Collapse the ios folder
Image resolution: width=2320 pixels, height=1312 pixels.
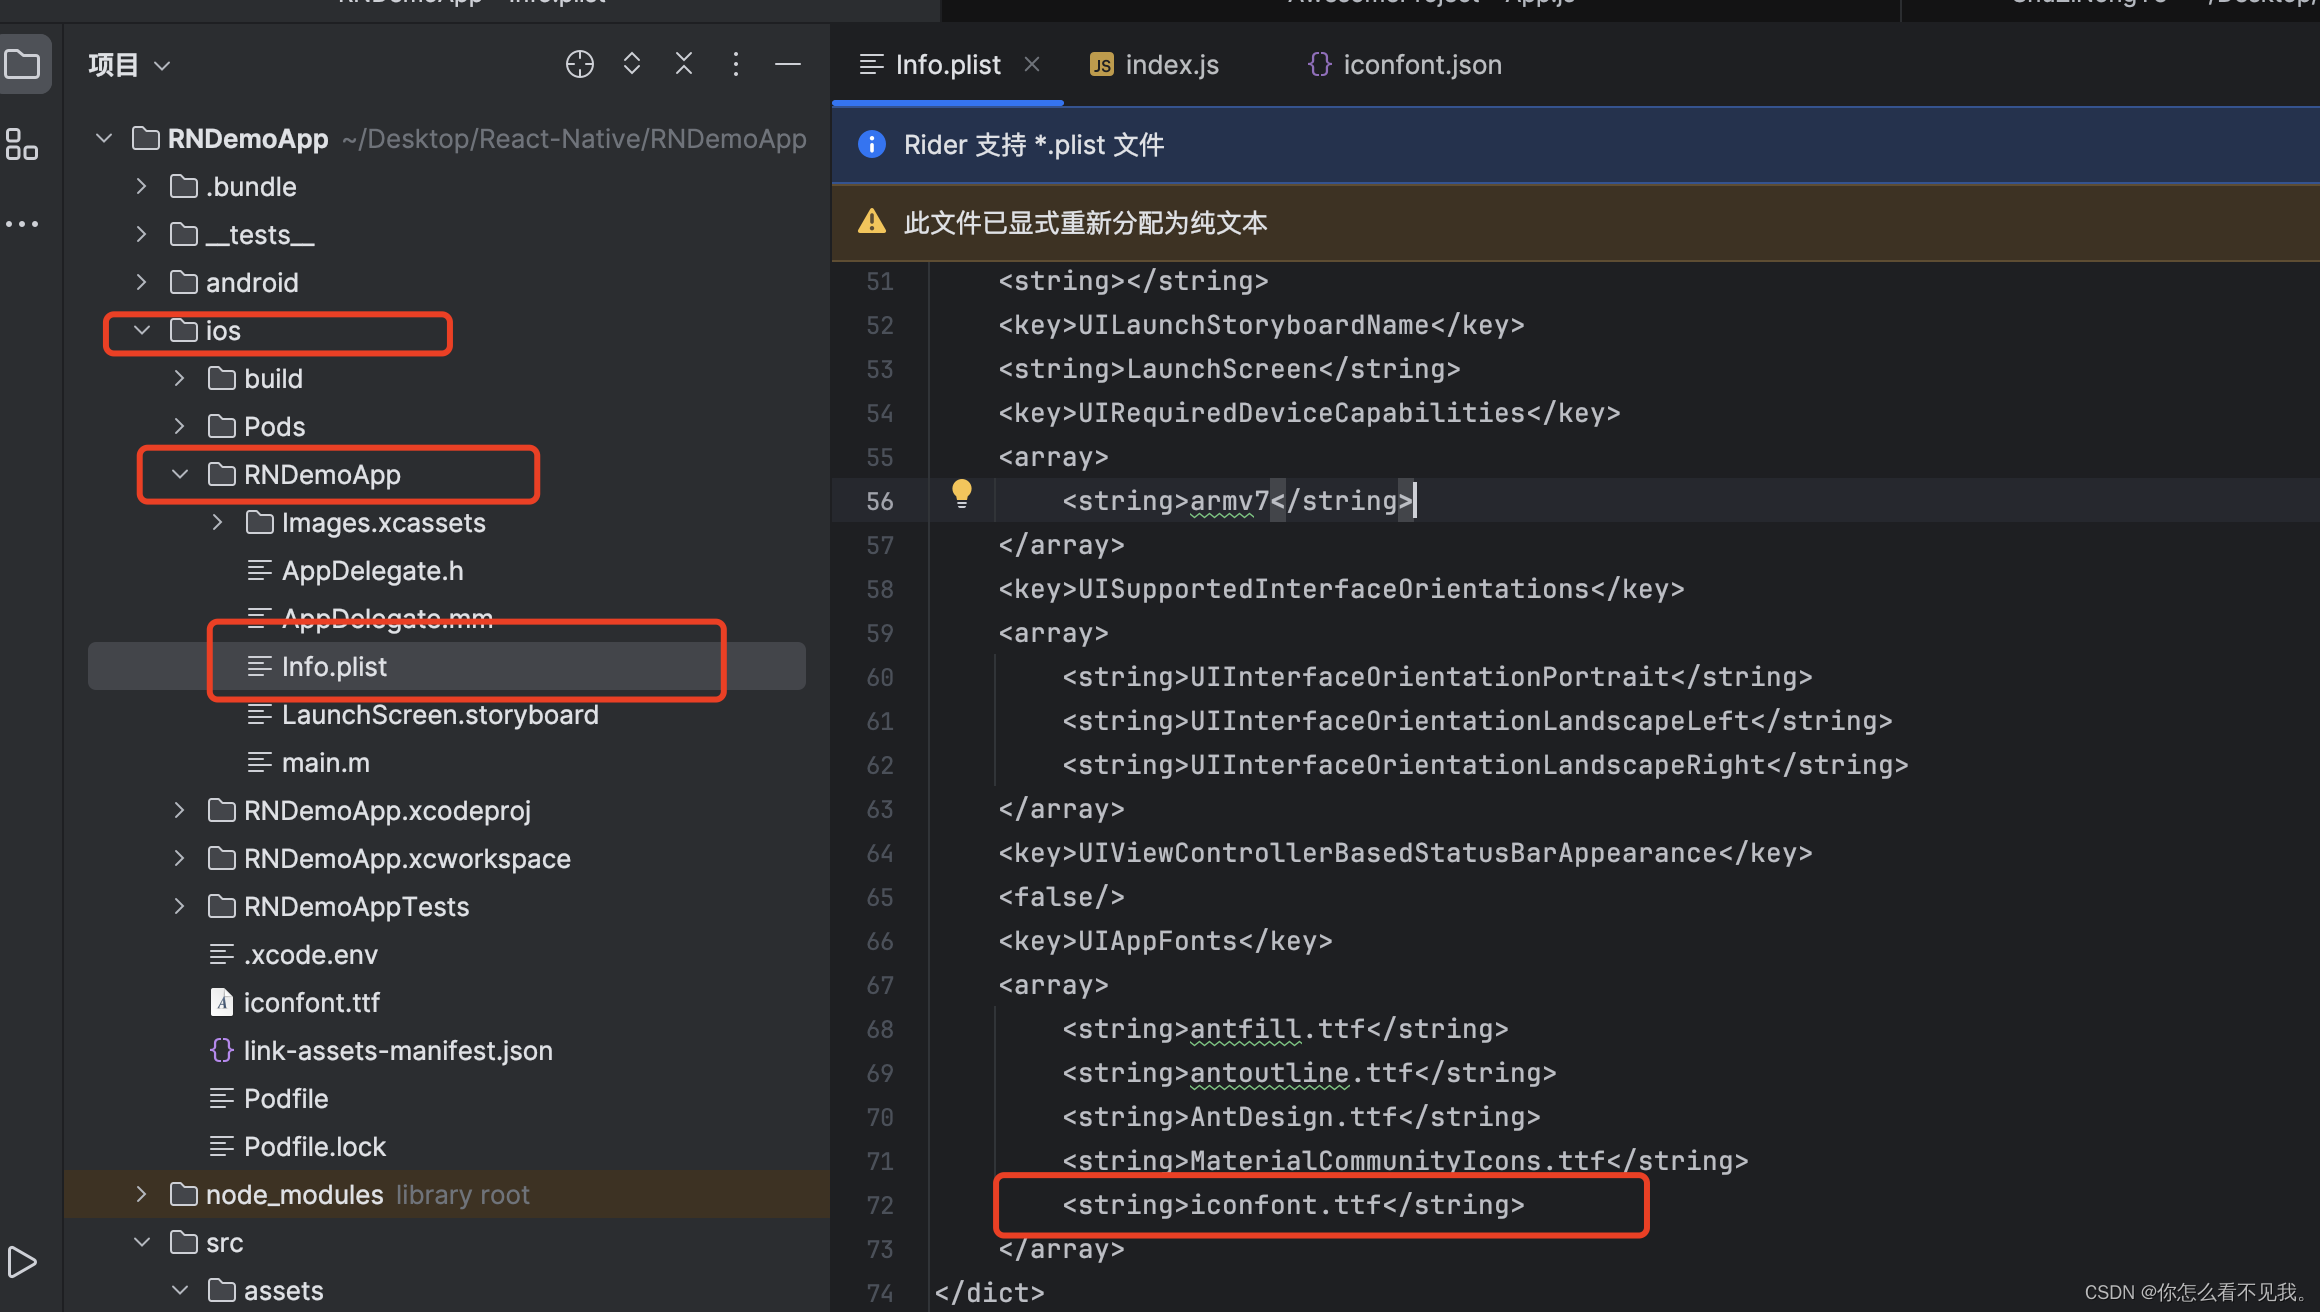pyautogui.click(x=142, y=331)
